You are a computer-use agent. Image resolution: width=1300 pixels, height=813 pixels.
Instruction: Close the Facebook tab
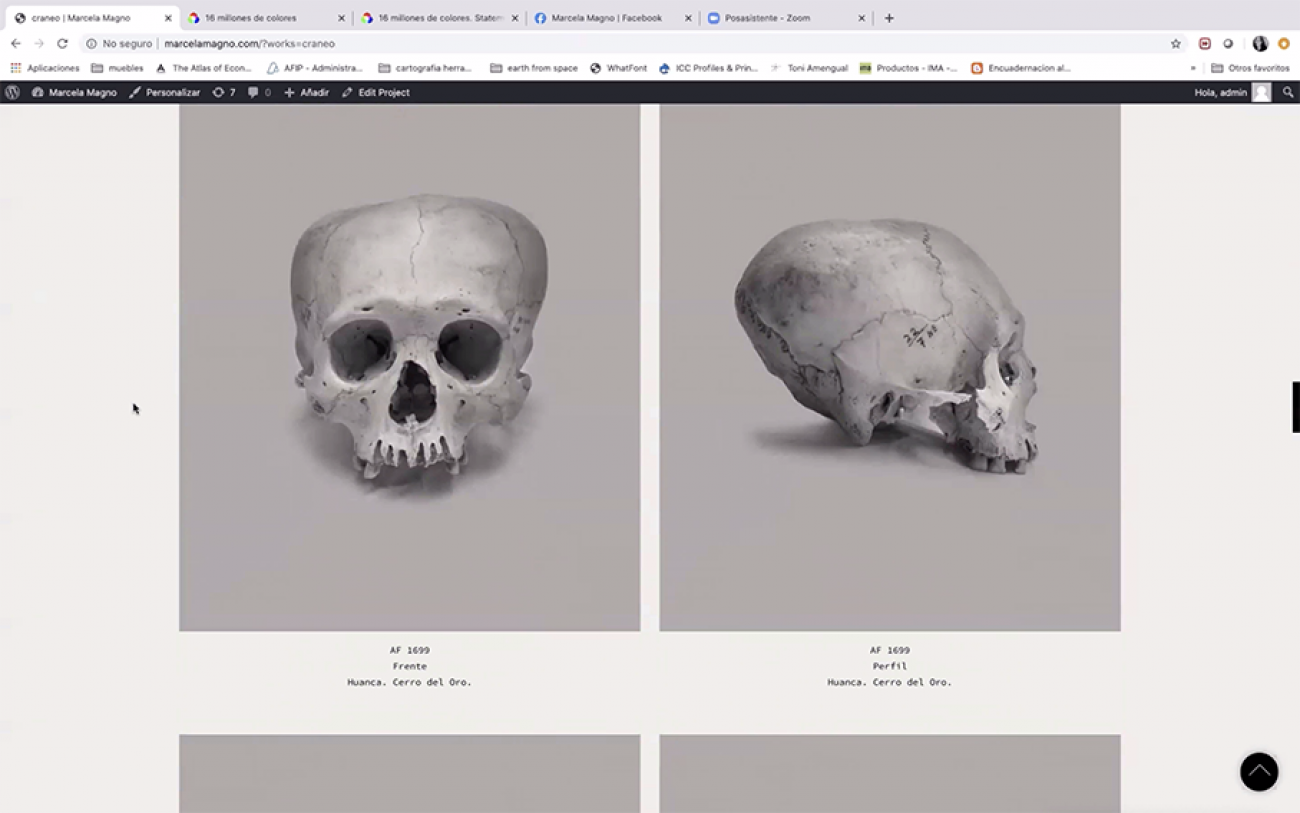(x=688, y=18)
